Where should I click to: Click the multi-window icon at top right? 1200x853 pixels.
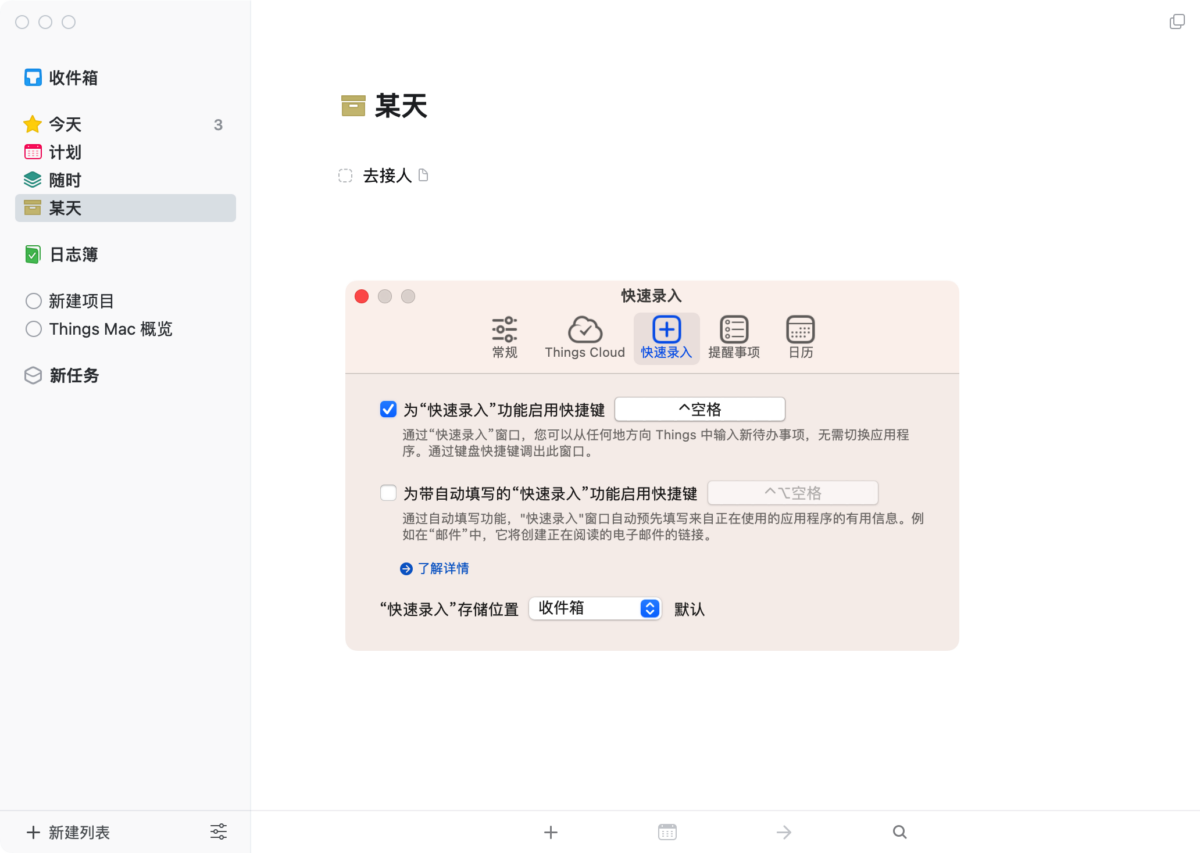(1177, 22)
